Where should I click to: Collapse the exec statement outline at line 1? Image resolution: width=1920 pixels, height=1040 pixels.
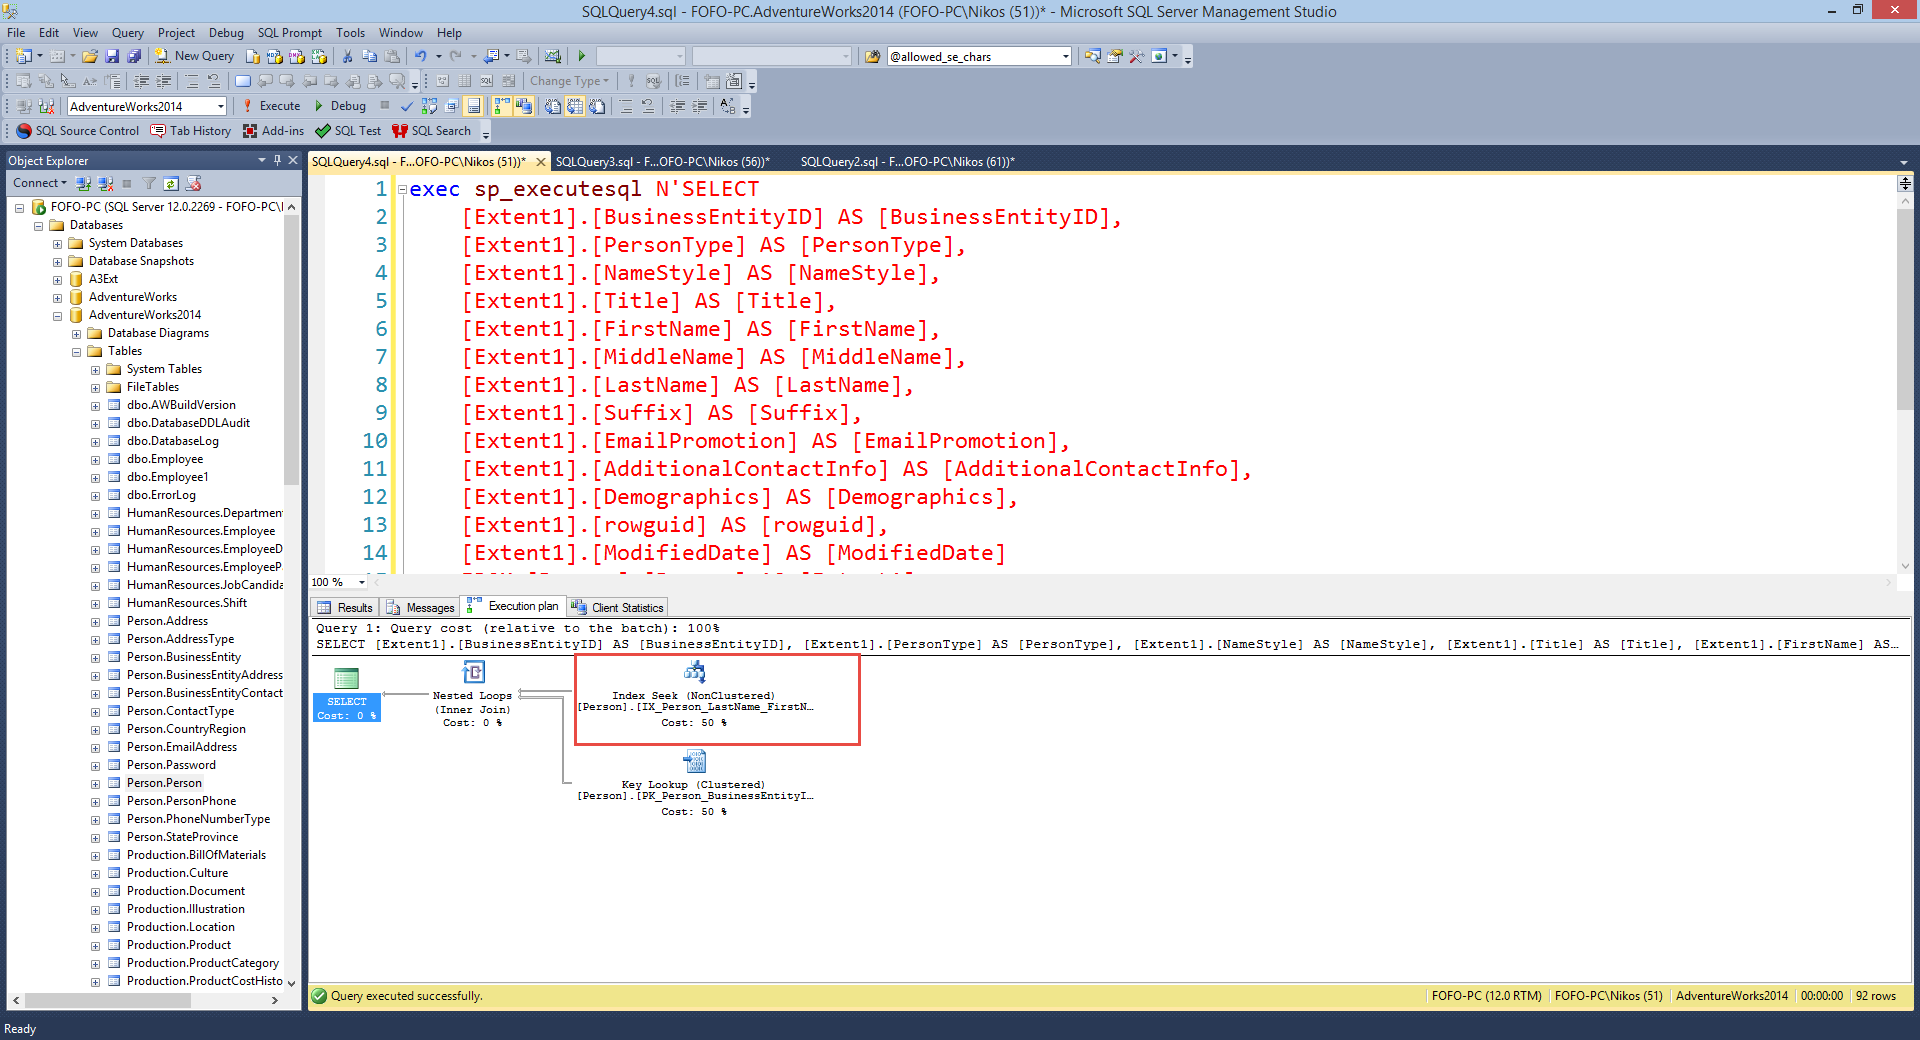point(402,189)
